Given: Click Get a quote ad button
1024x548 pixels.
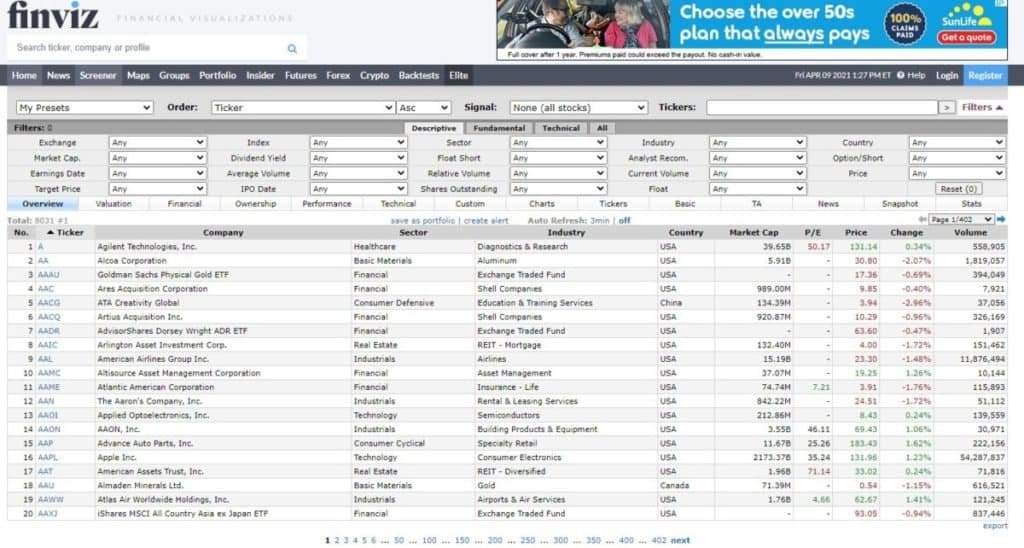Looking at the screenshot, I should point(966,37).
